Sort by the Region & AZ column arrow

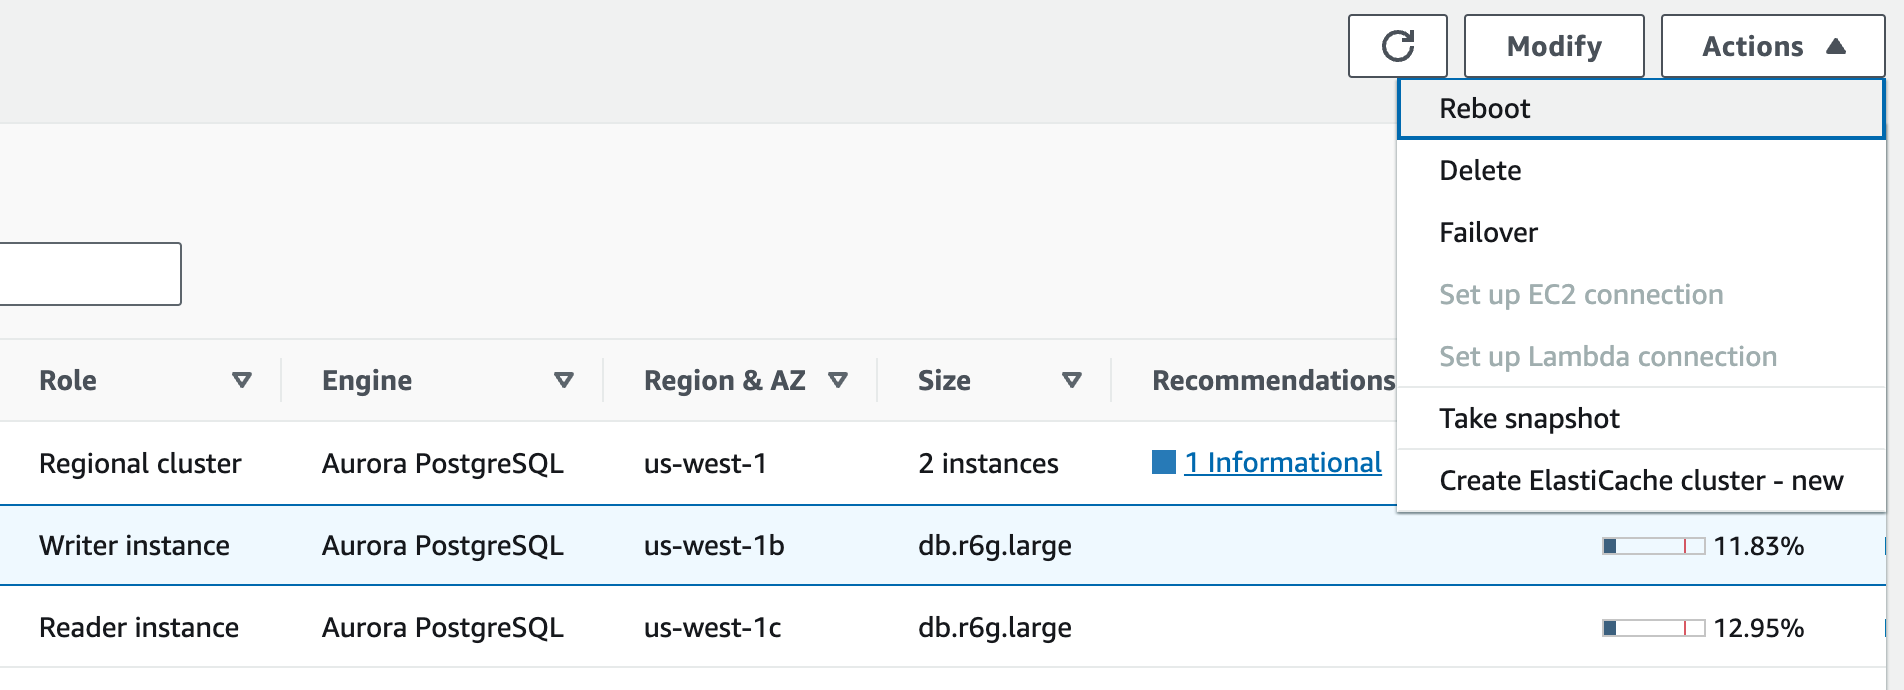(x=838, y=380)
